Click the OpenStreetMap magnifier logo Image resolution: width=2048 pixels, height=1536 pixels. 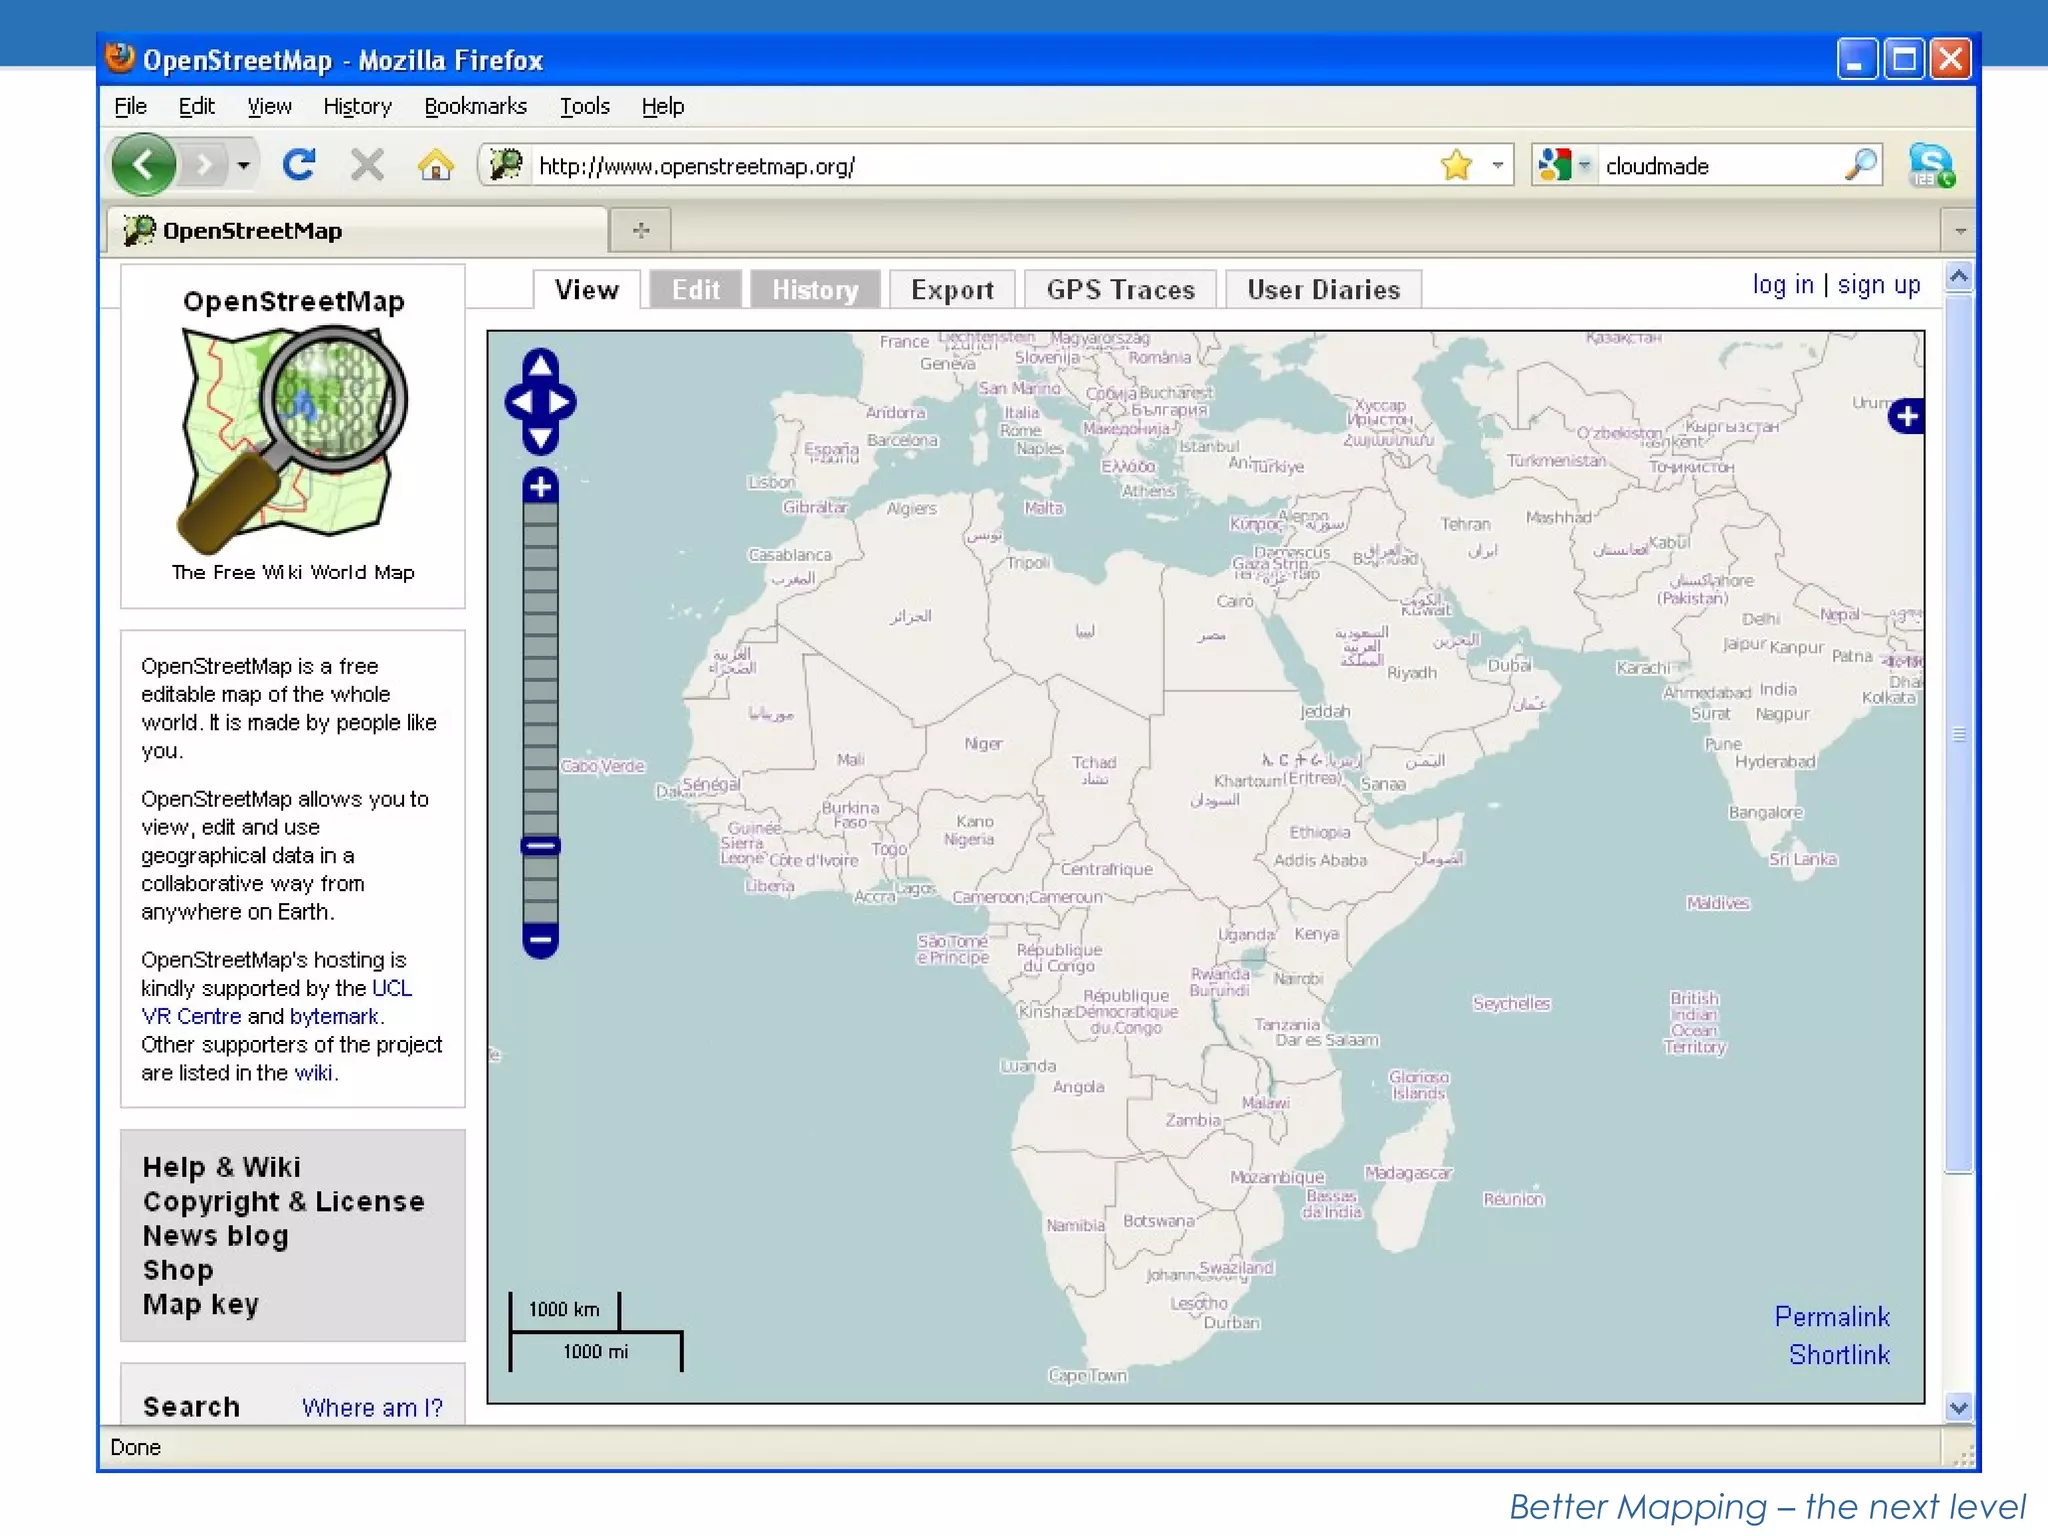[292, 440]
